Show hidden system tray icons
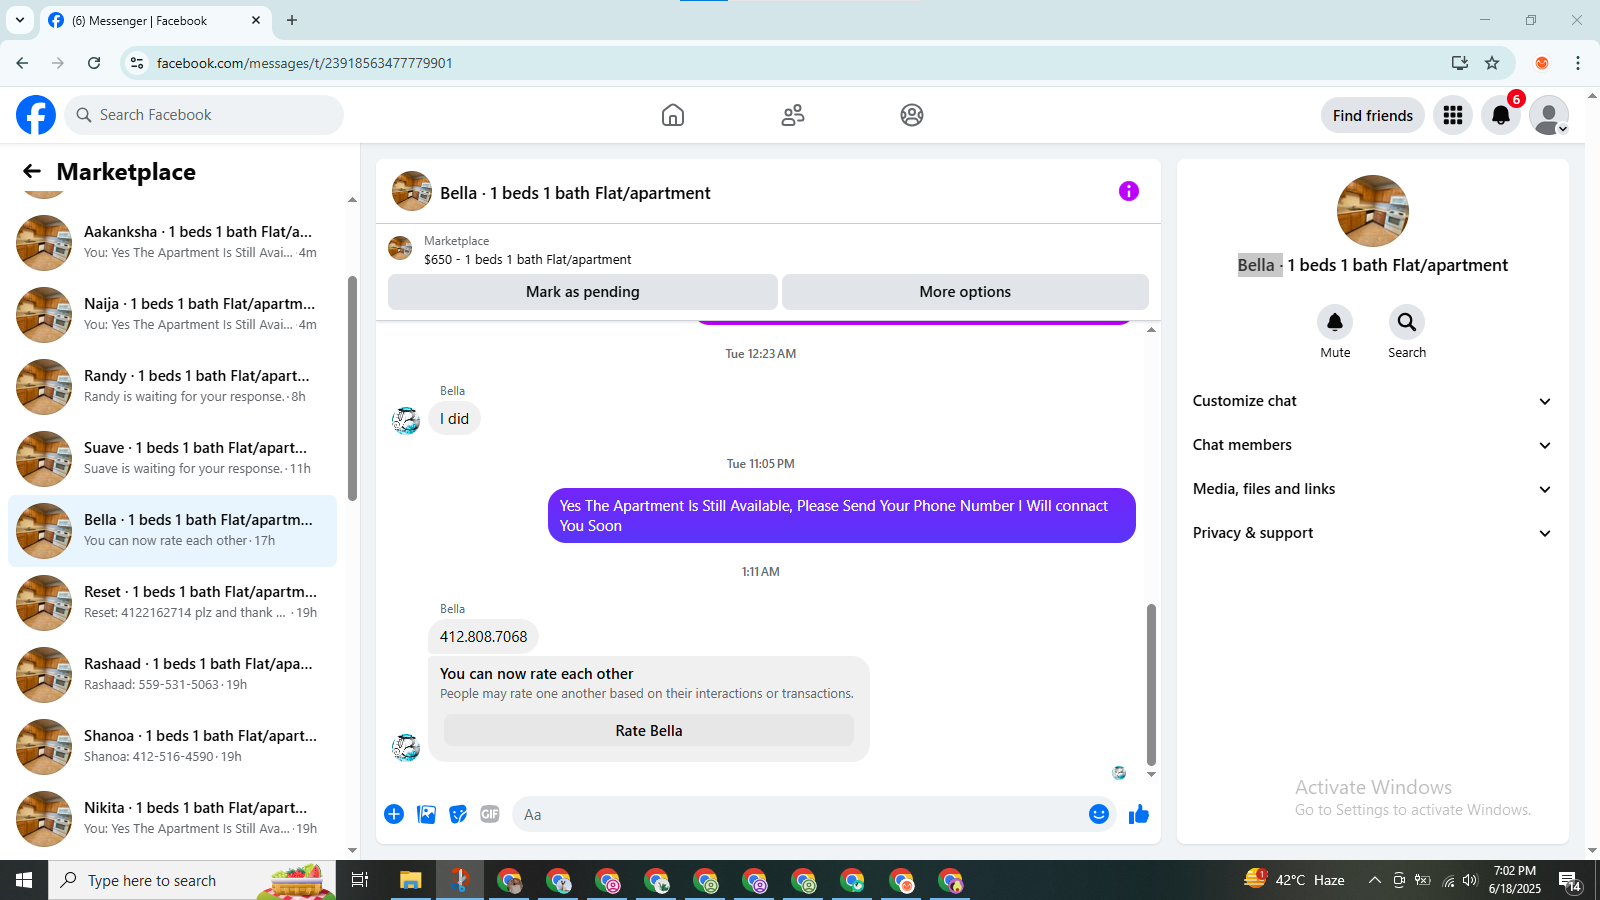The image size is (1600, 900). point(1375,880)
